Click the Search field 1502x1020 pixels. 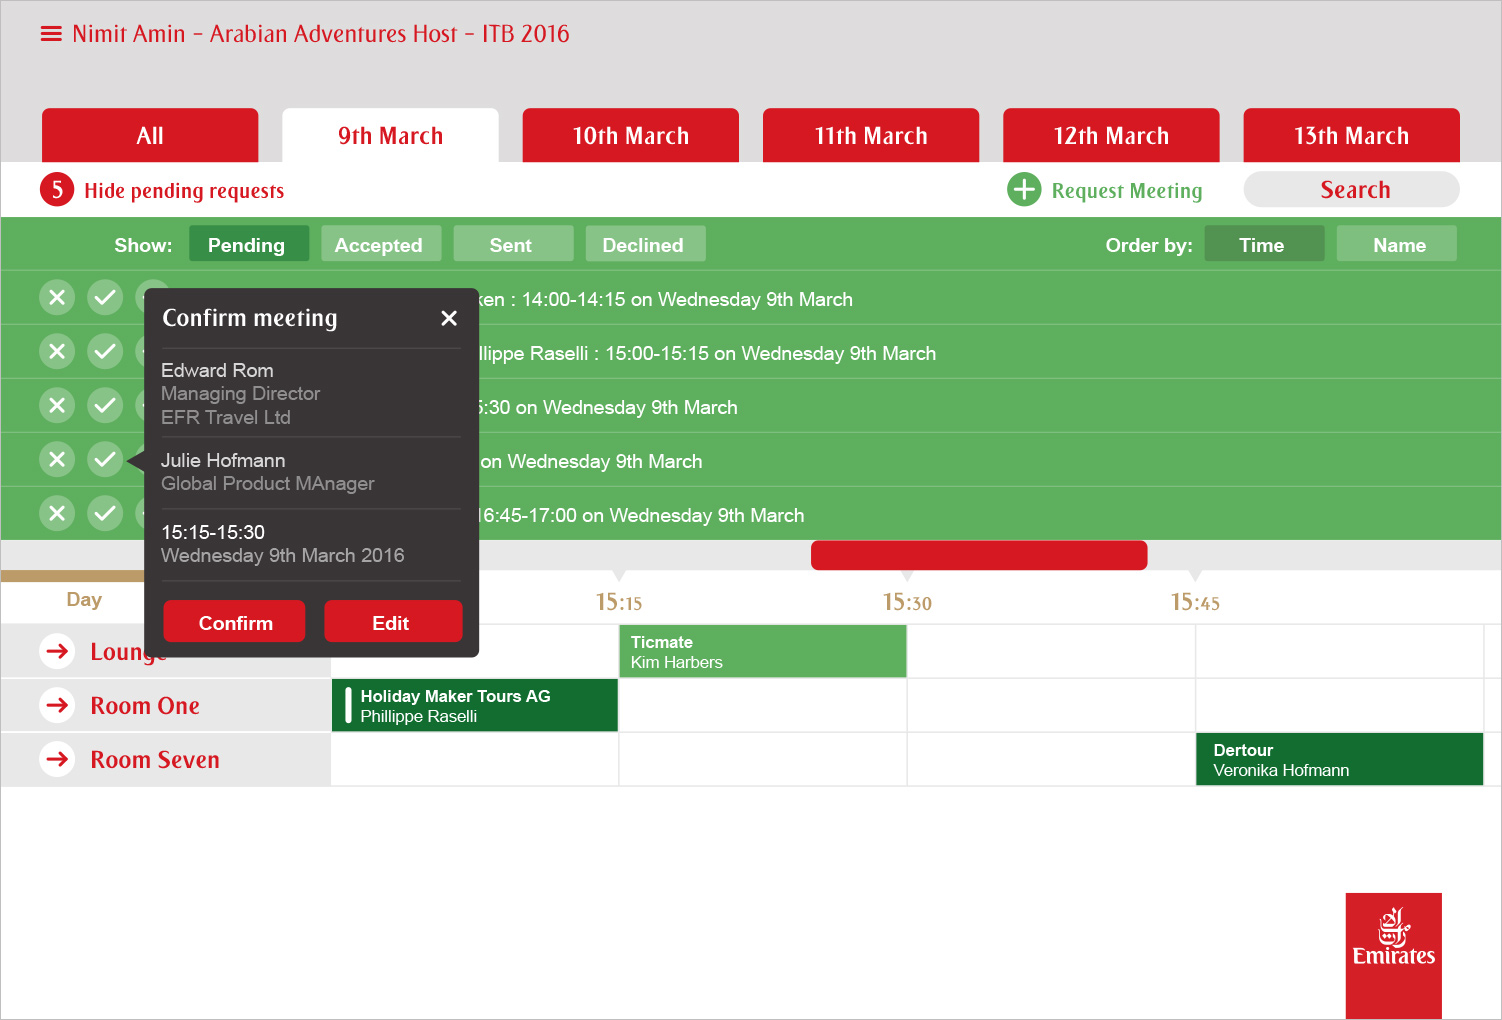pos(1352,189)
